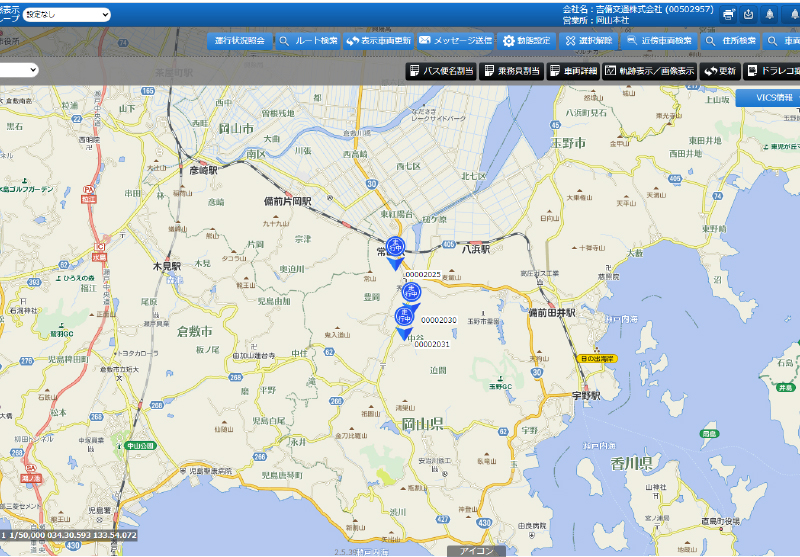800x557 pixels.
Task: Open the first notification bell icon
Action: pos(770,14)
